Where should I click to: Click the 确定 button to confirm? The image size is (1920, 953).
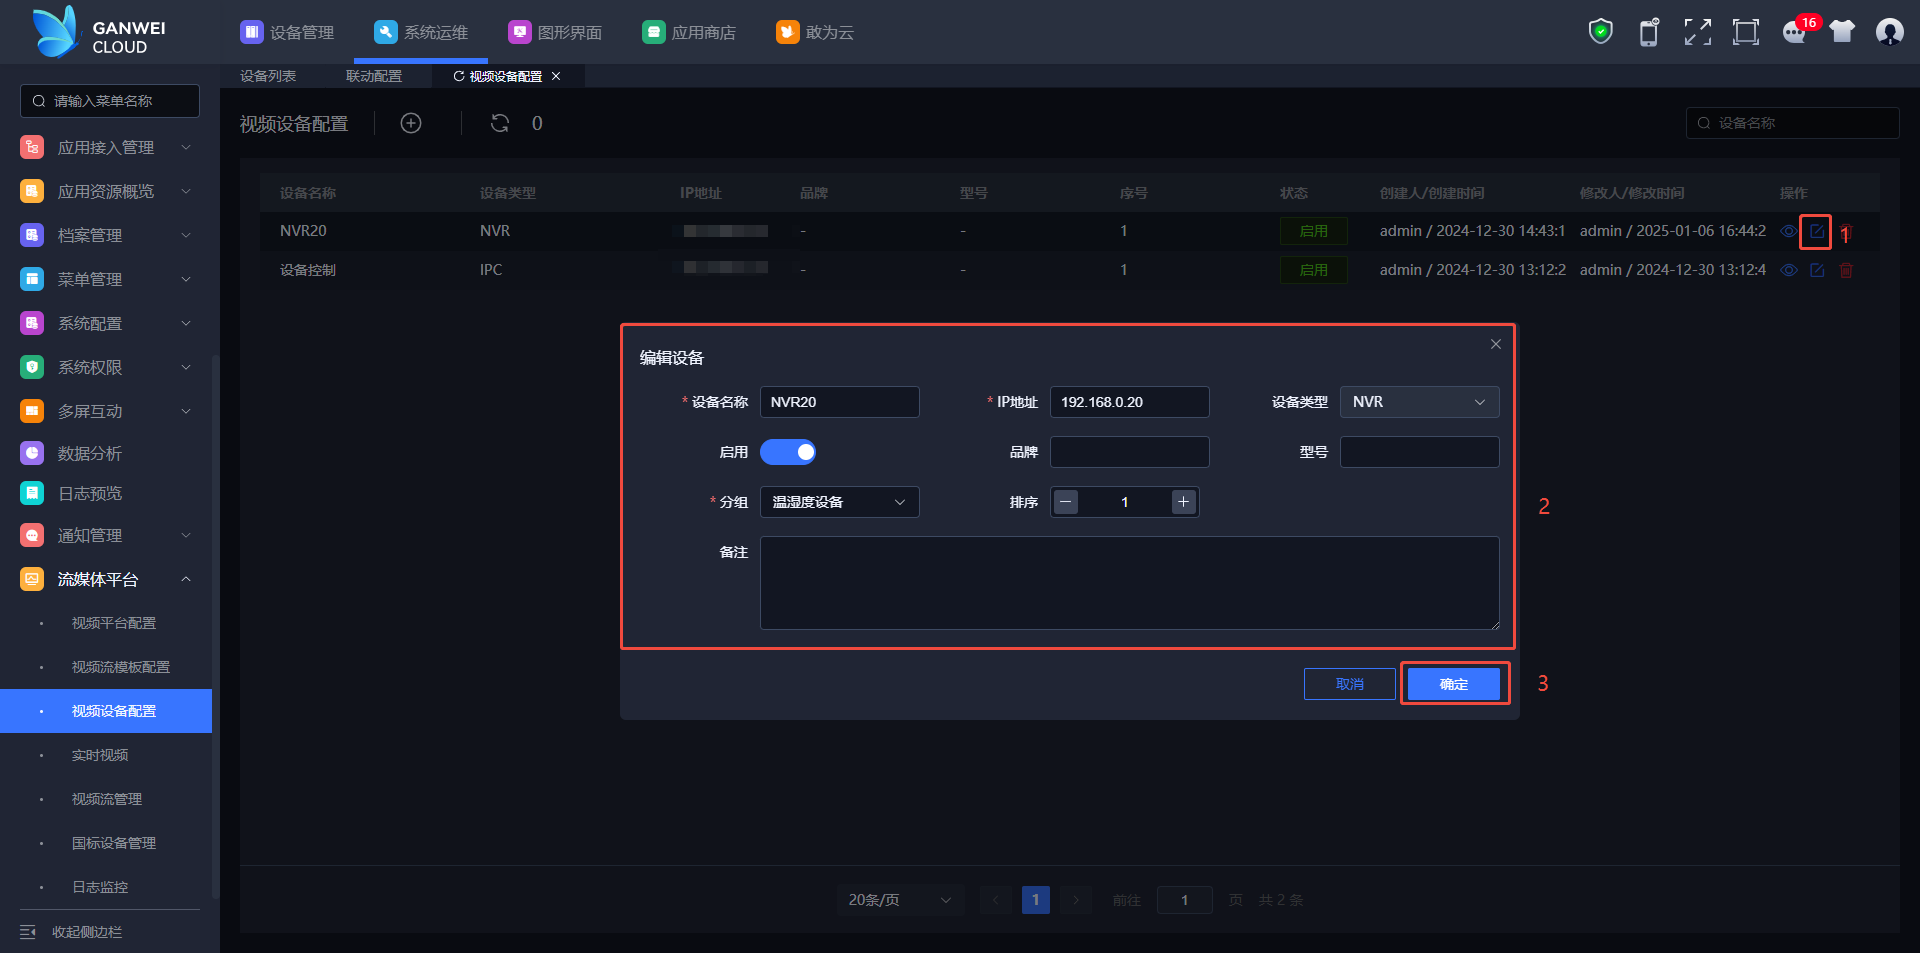click(1454, 684)
